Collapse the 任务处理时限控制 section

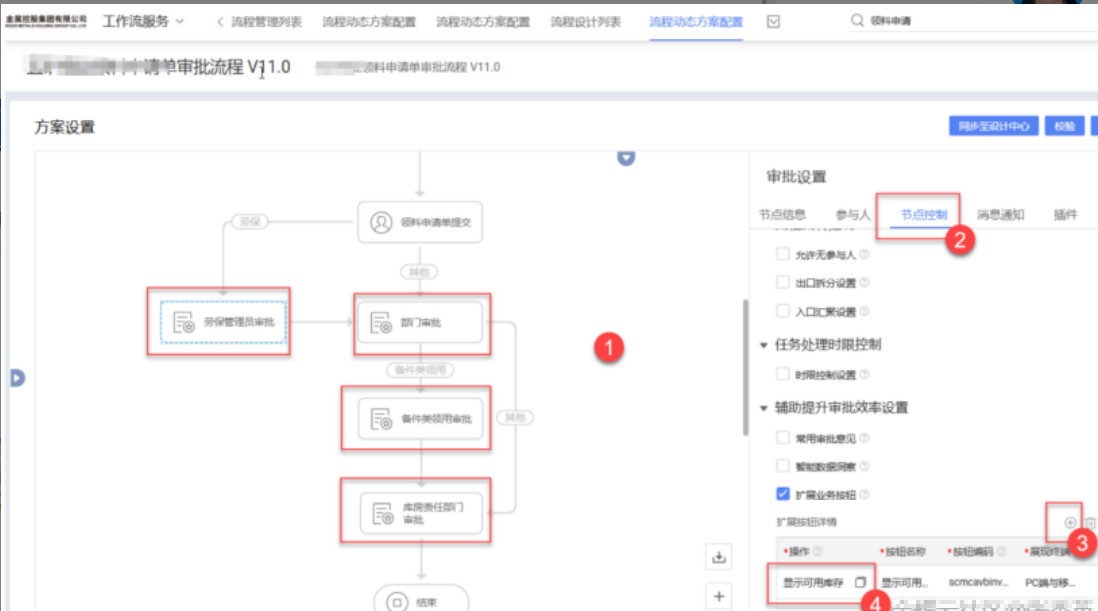765,344
